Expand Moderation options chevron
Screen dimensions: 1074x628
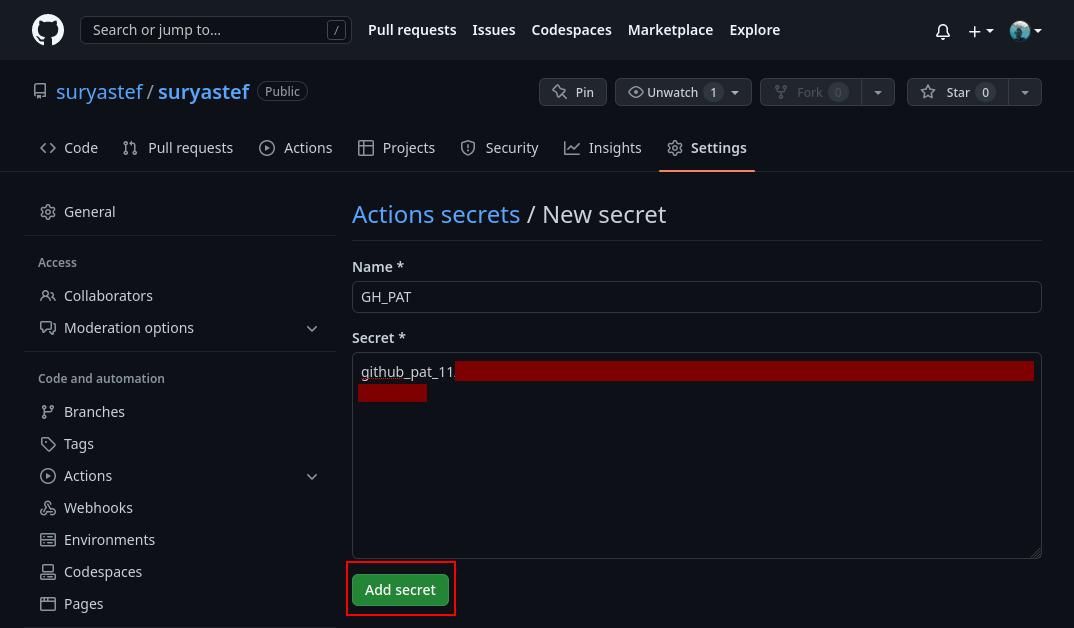pyautogui.click(x=312, y=329)
